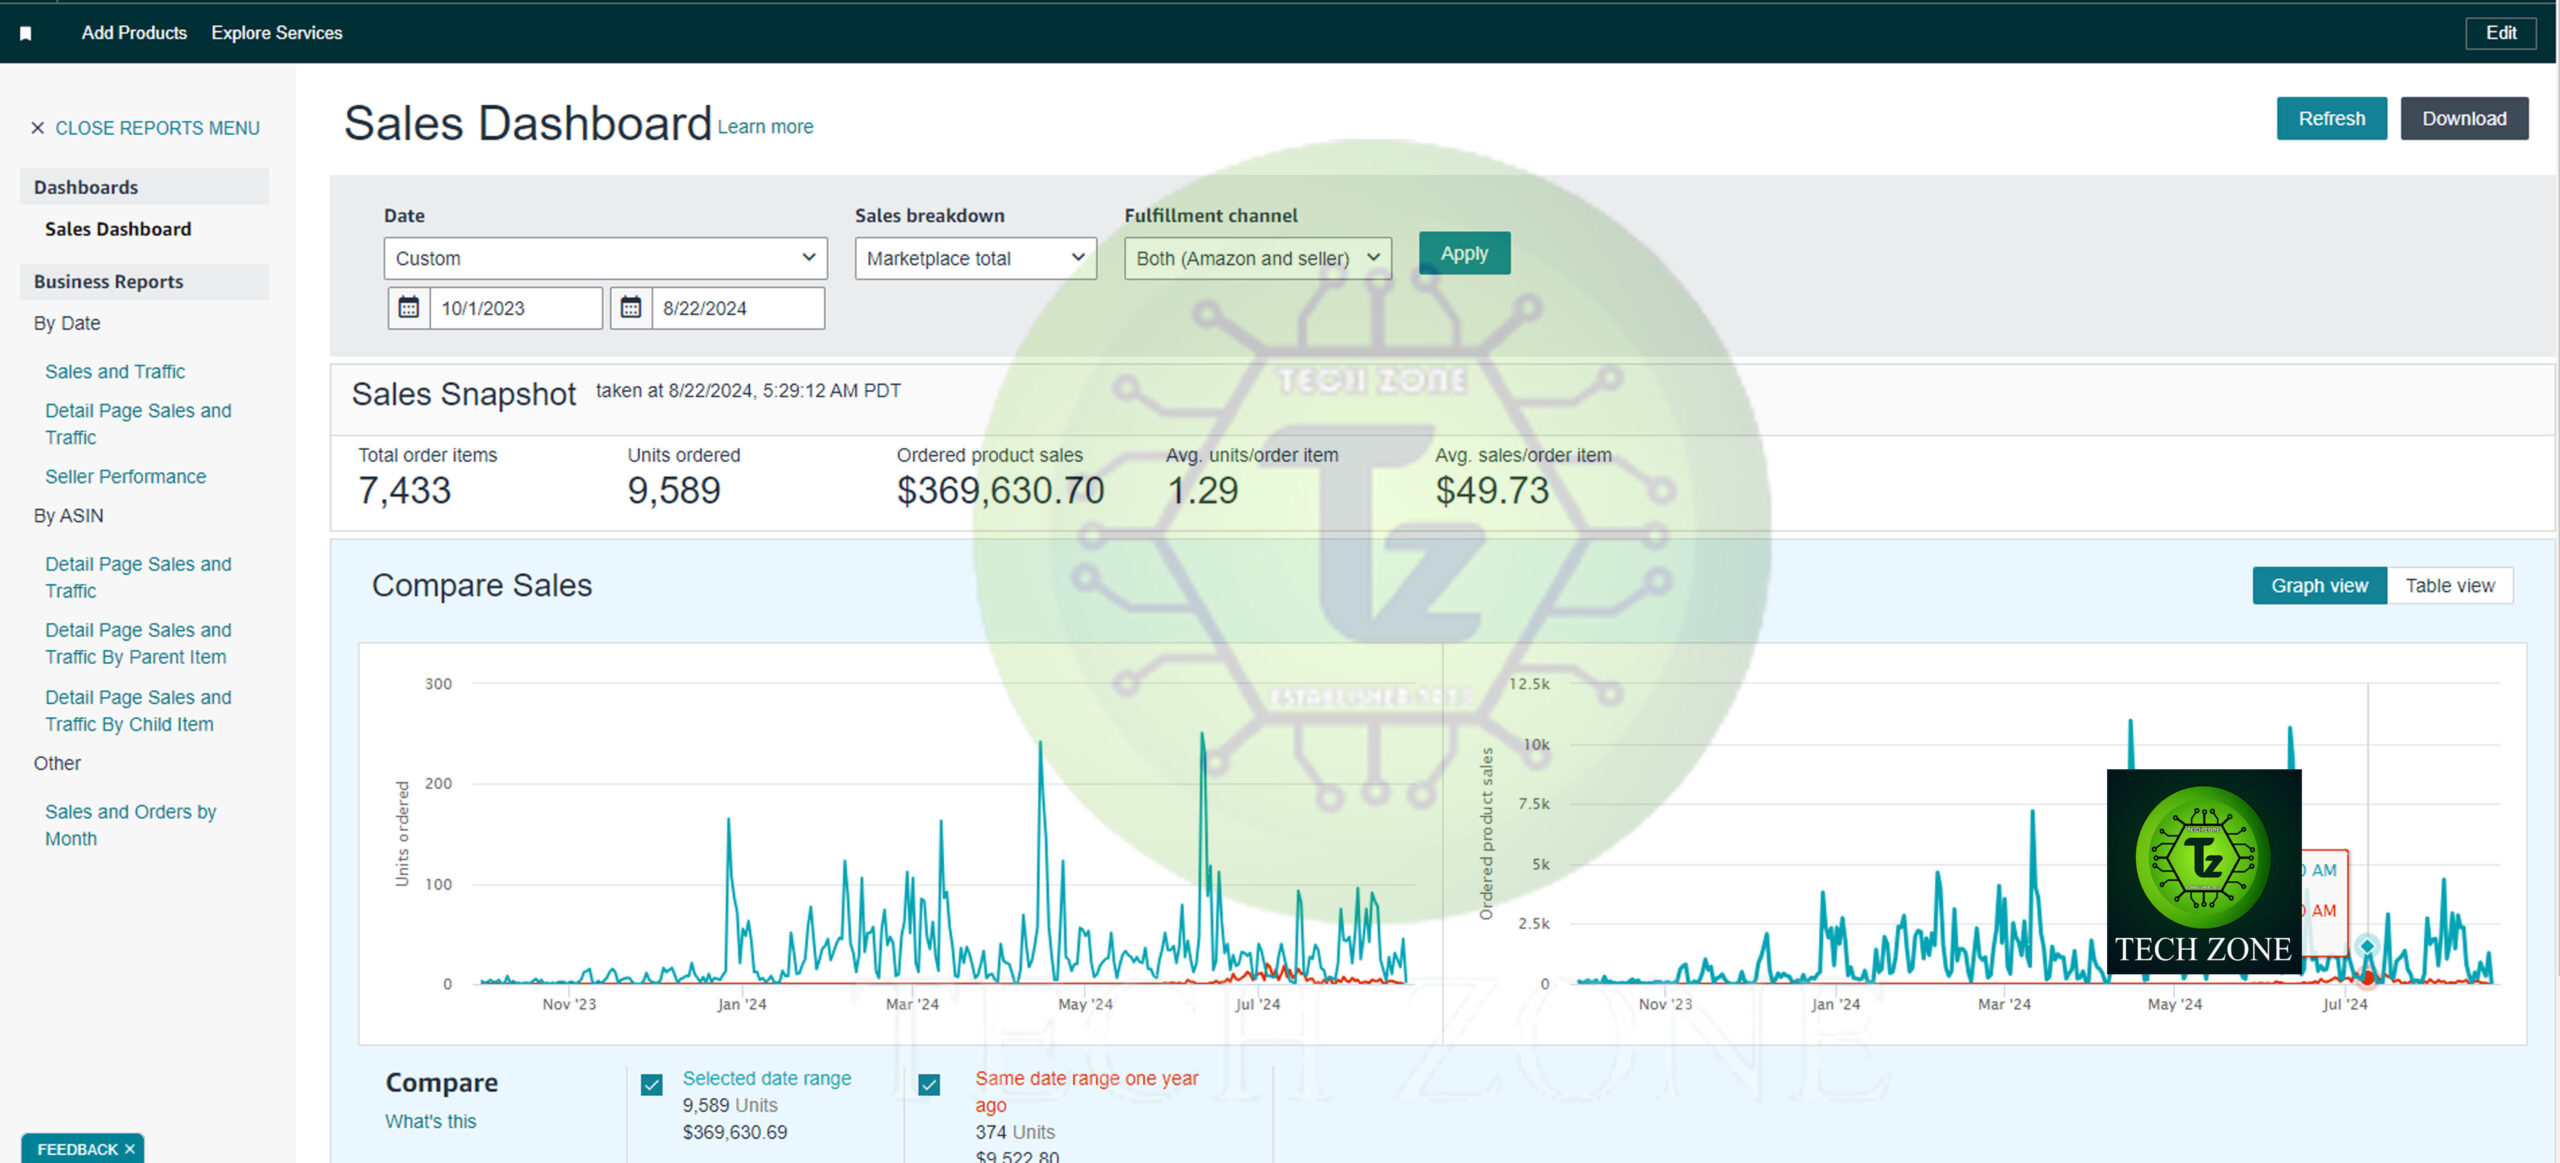The width and height of the screenshot is (2560, 1163).
Task: Open Detail Page Sales and Traffic By Parent Item
Action: pos(138,643)
